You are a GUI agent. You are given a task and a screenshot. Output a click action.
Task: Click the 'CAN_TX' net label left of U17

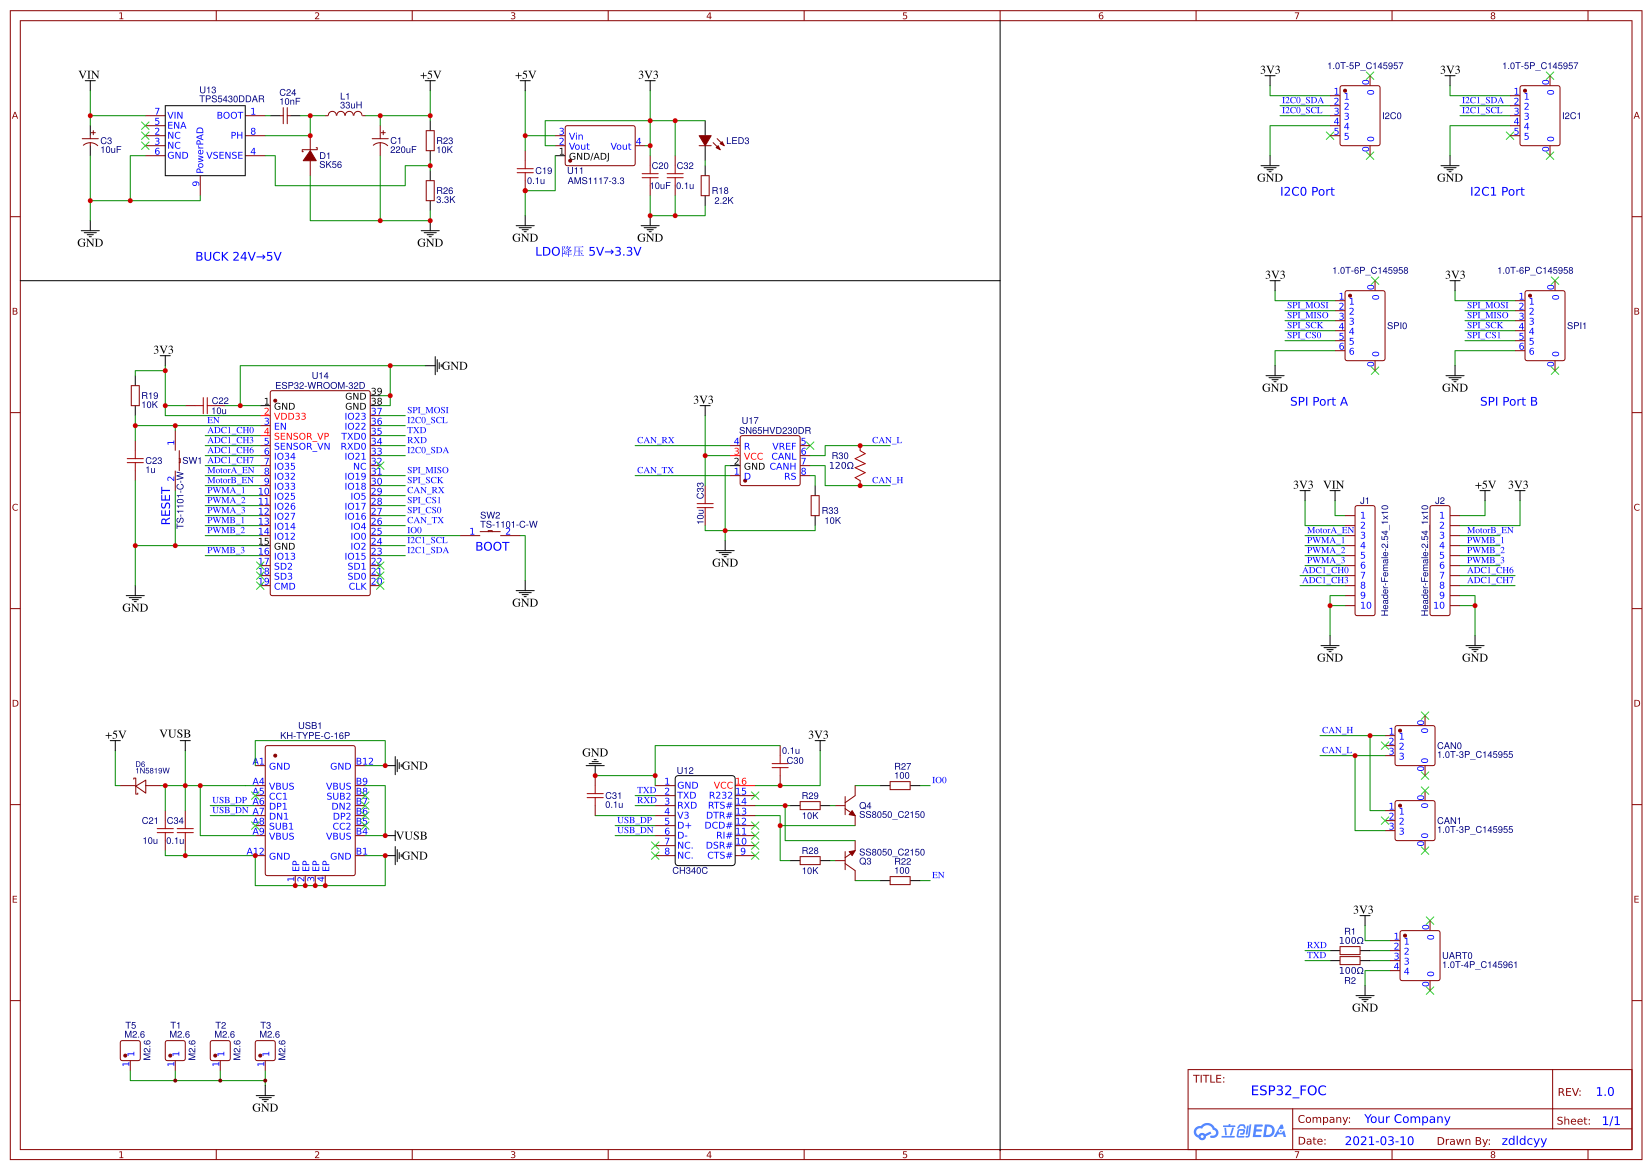click(x=655, y=470)
